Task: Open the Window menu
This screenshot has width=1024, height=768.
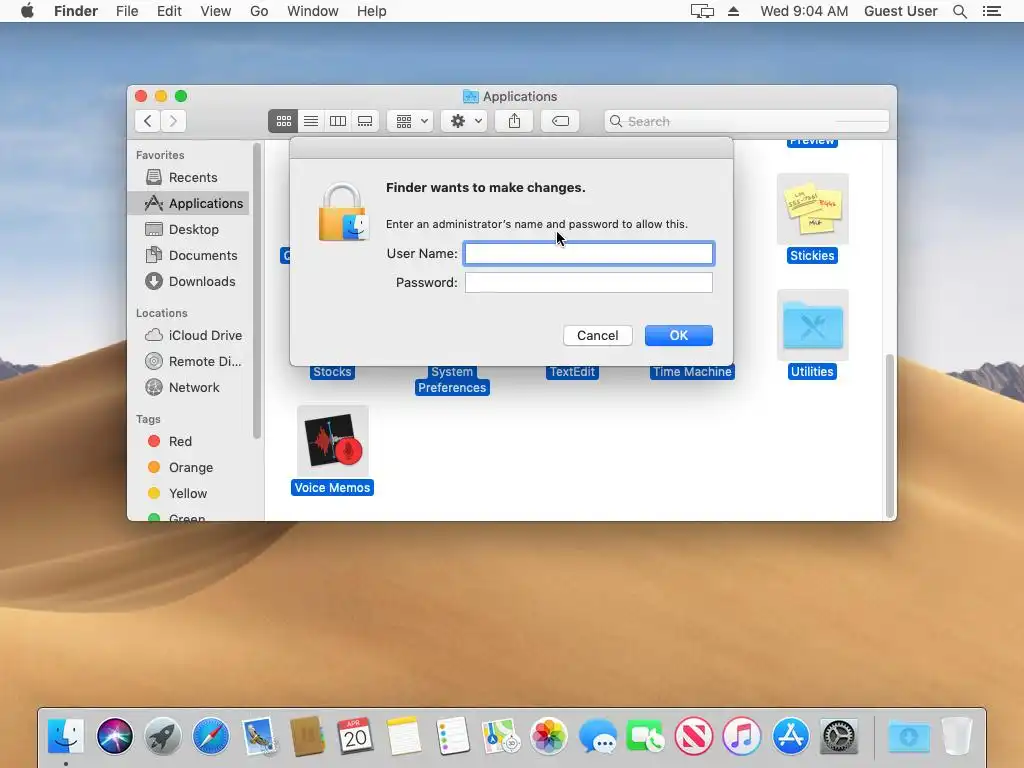Action: click(x=313, y=11)
